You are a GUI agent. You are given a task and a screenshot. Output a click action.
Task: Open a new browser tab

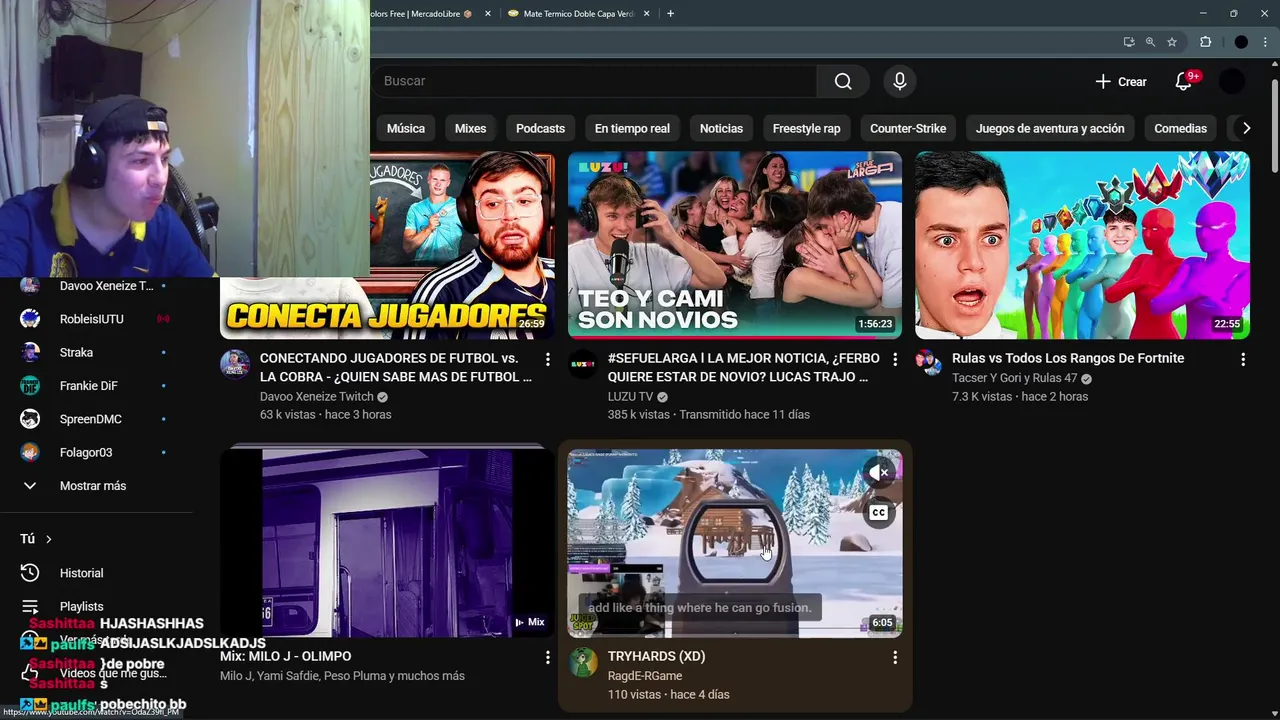pyautogui.click(x=670, y=13)
